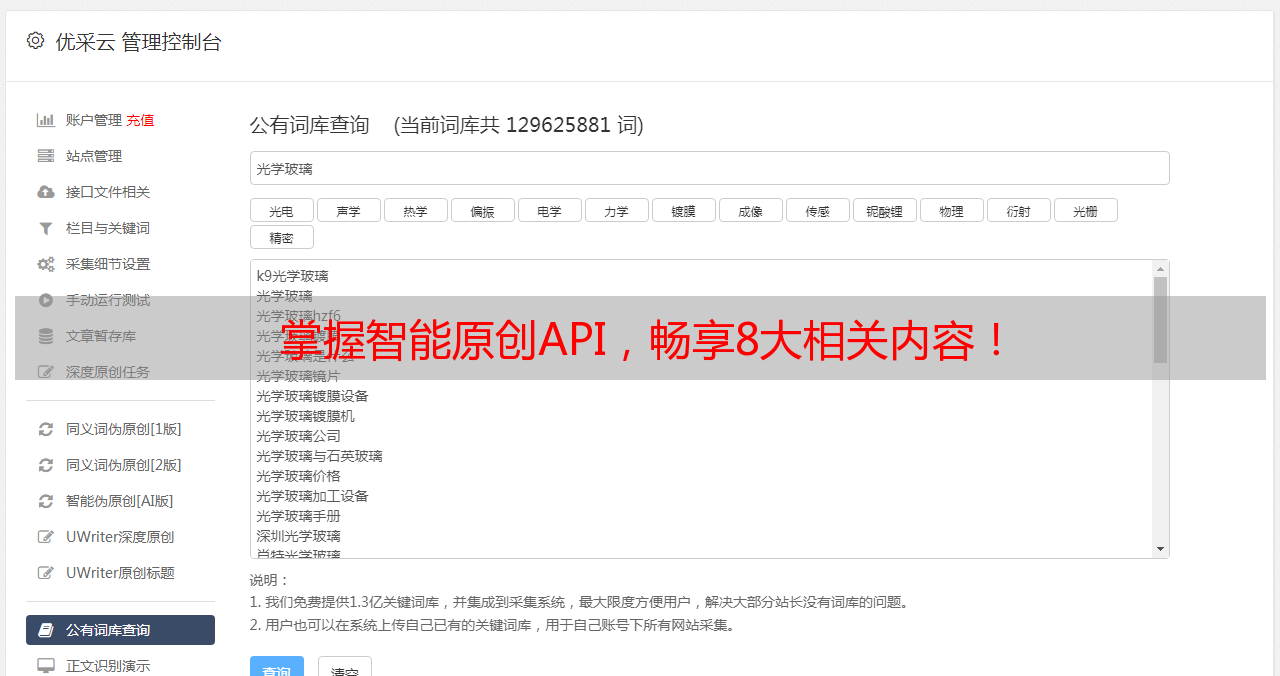The width and height of the screenshot is (1280, 676).
Task: Click the edit icon beside UWriter深度原创
Action: point(46,537)
